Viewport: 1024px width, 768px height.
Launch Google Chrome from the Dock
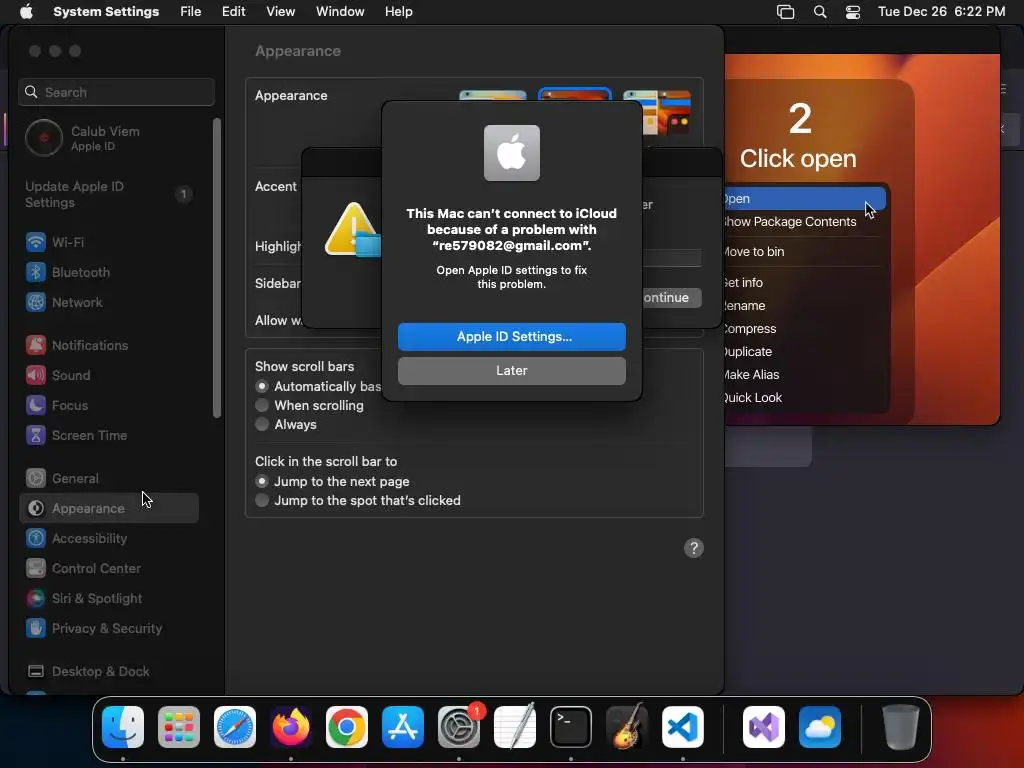tap(347, 727)
